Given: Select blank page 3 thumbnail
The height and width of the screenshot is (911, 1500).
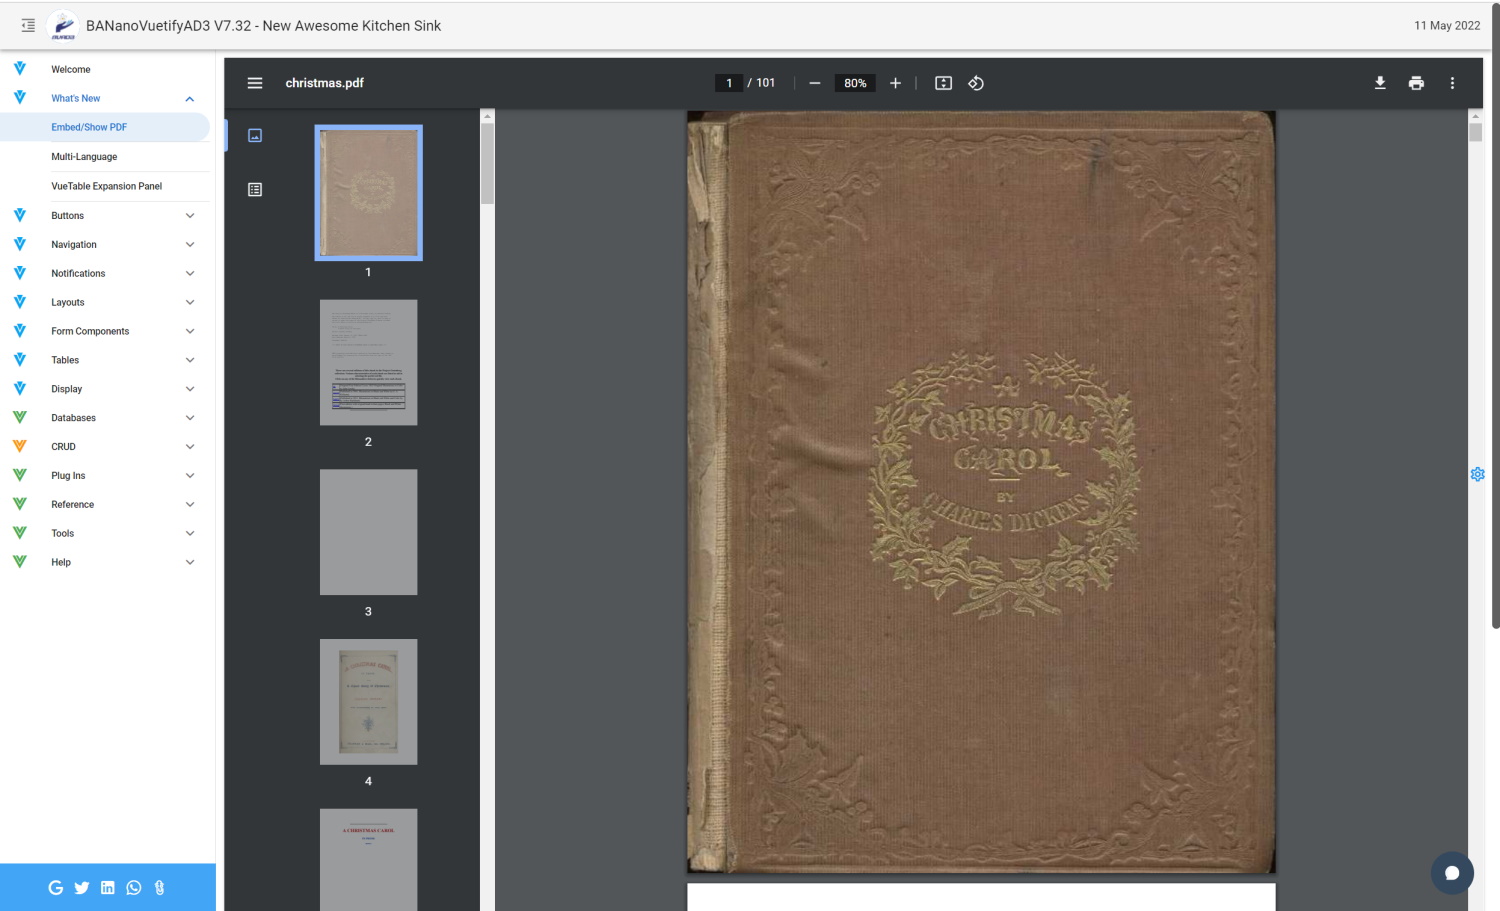Looking at the screenshot, I should (x=368, y=532).
